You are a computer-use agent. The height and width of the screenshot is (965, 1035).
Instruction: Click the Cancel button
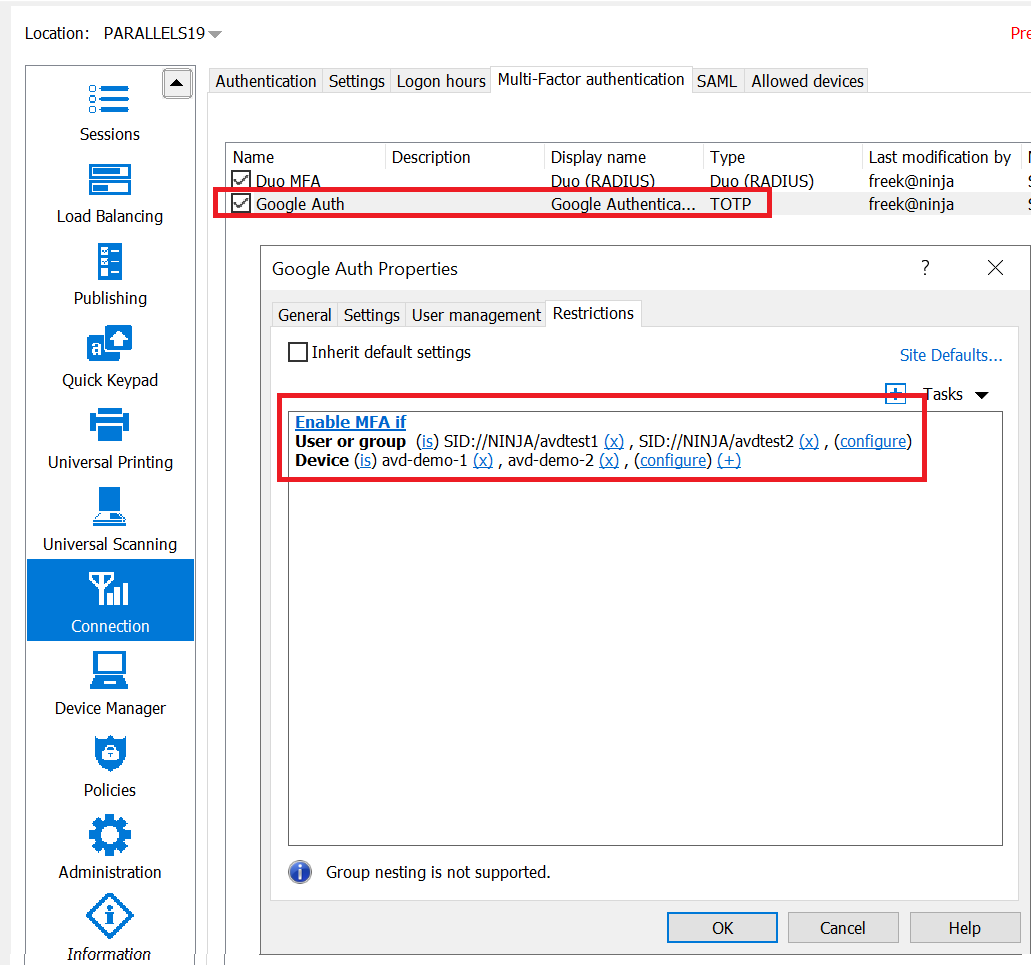[843, 928]
